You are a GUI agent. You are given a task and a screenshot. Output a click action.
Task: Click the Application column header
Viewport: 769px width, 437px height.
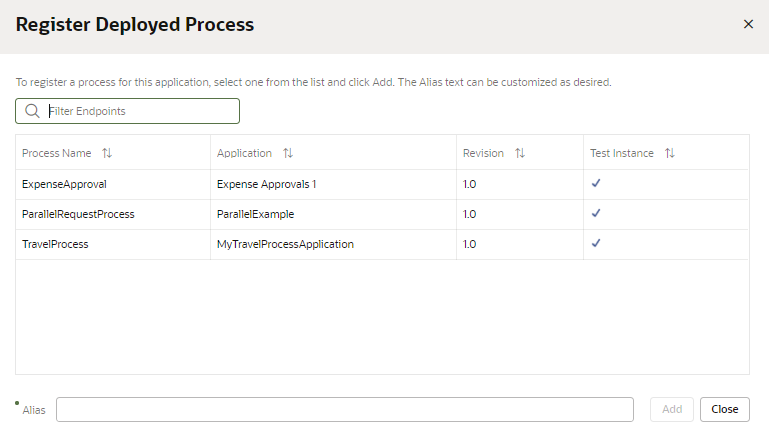click(x=333, y=153)
